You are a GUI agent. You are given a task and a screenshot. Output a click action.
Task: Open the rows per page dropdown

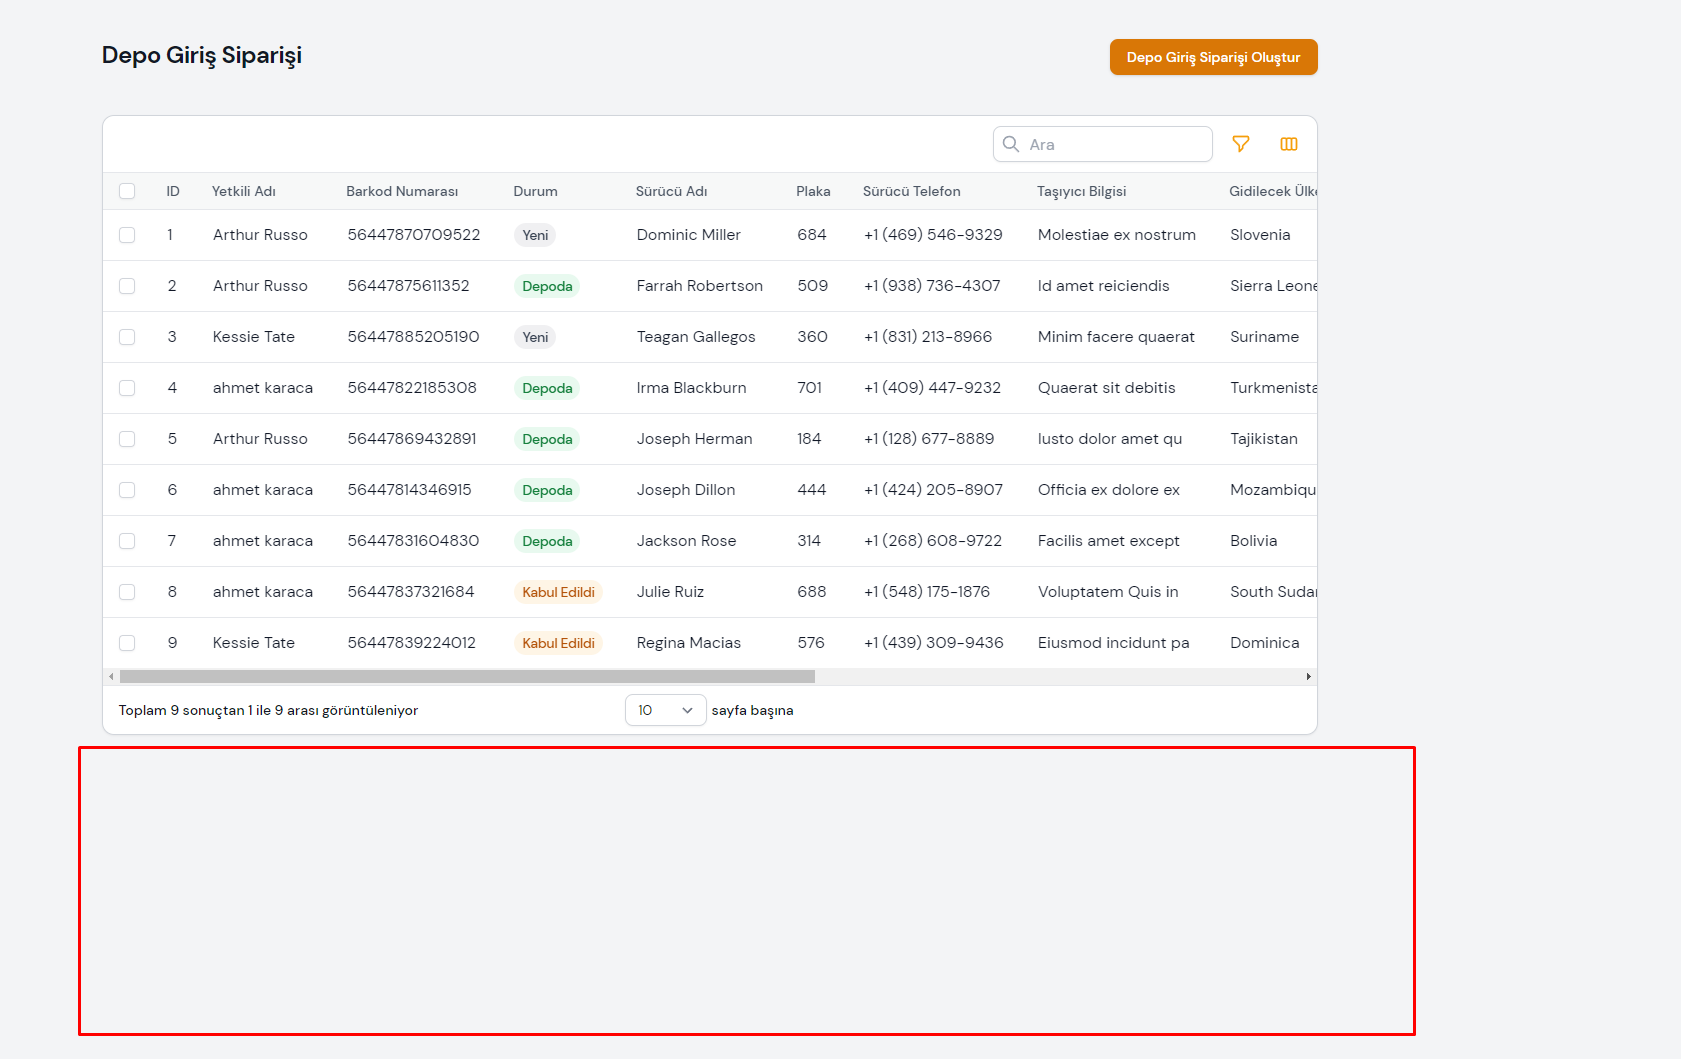coord(666,710)
